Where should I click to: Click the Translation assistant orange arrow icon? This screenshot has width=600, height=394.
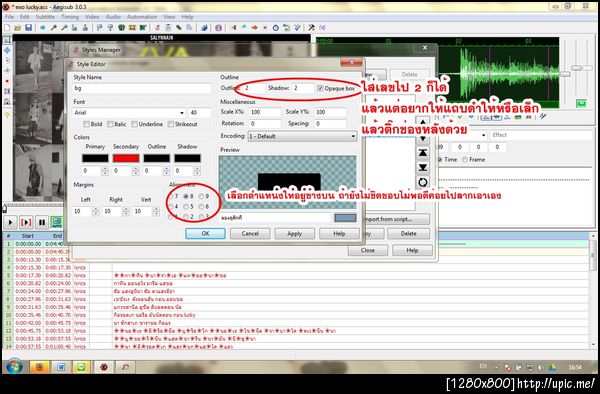(254, 28)
